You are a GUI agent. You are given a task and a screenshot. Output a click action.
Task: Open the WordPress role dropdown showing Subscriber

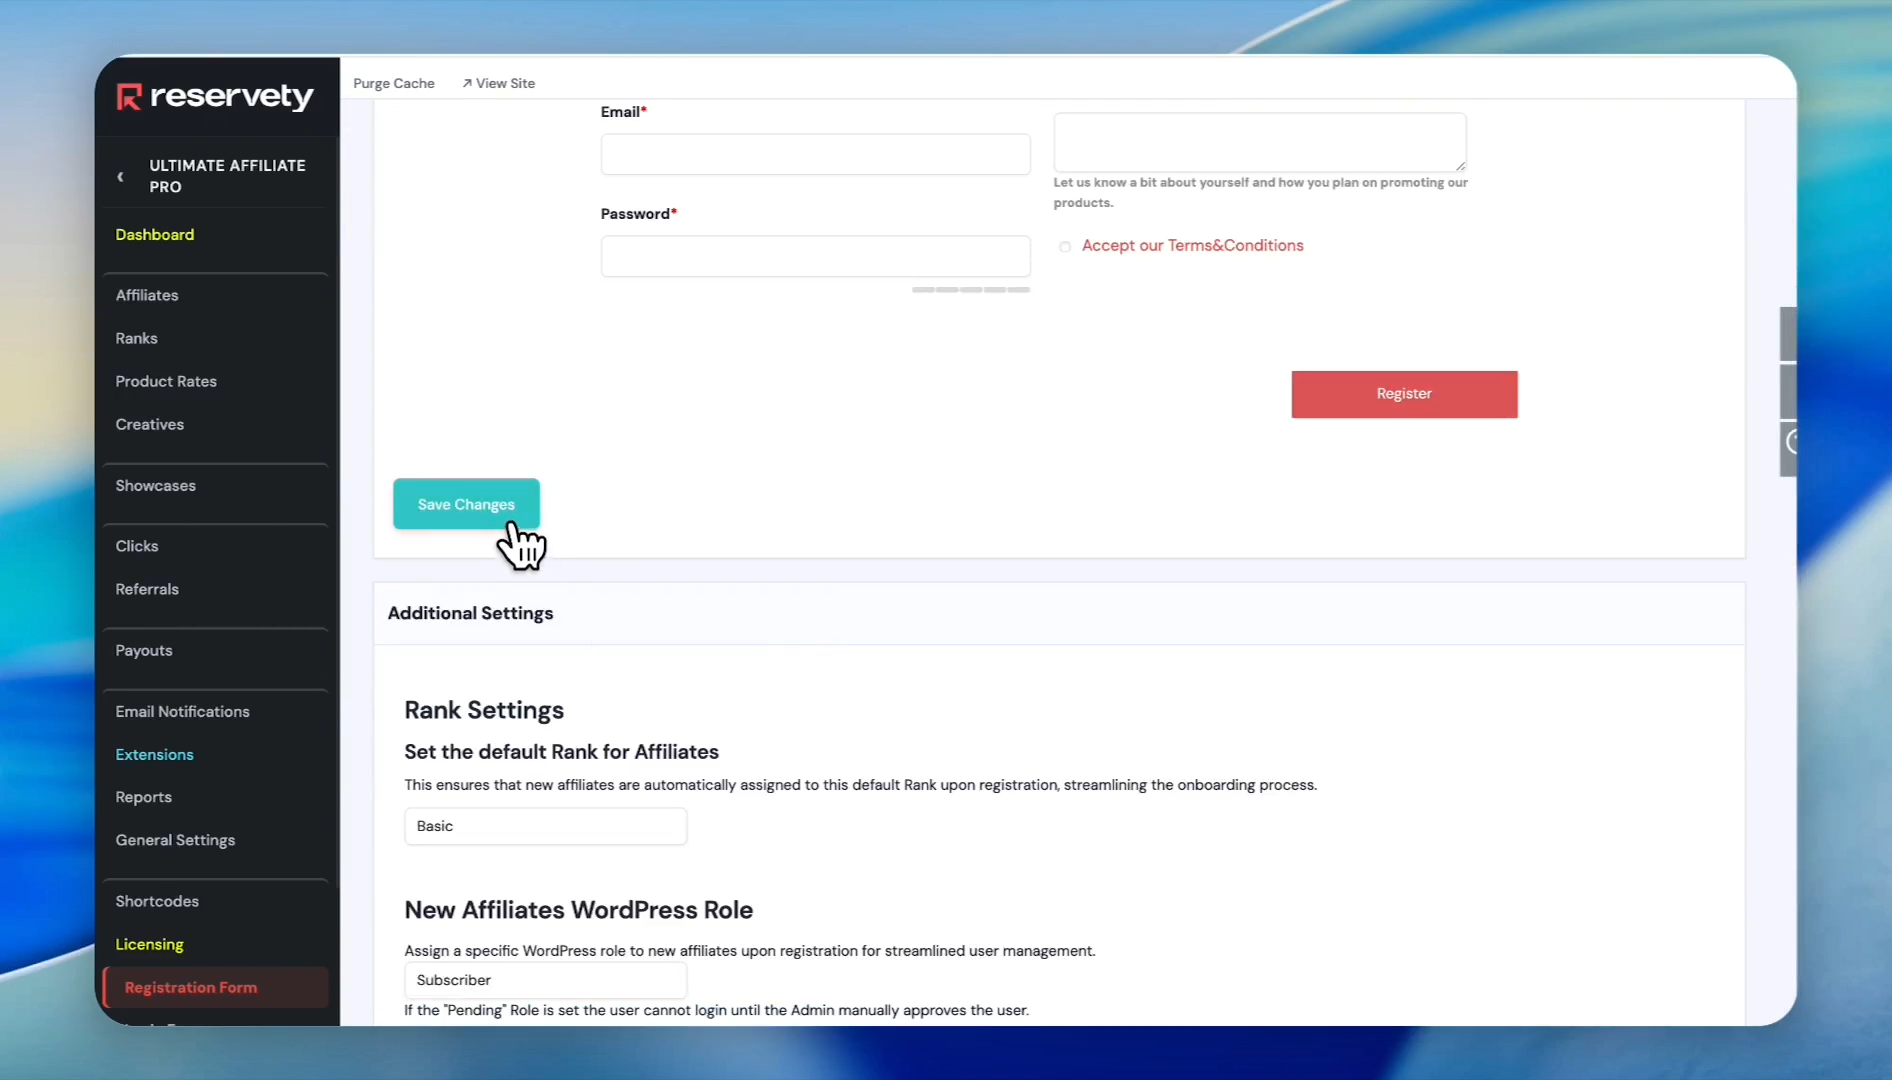point(545,980)
